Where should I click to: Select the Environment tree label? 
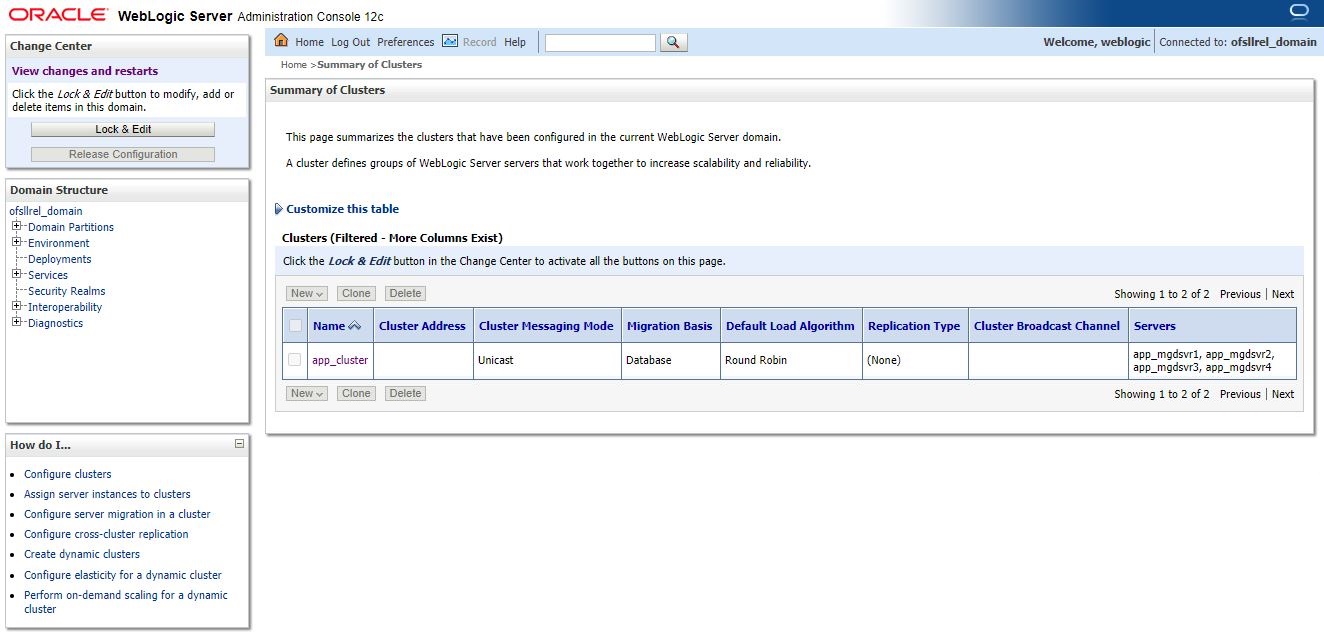coord(59,243)
